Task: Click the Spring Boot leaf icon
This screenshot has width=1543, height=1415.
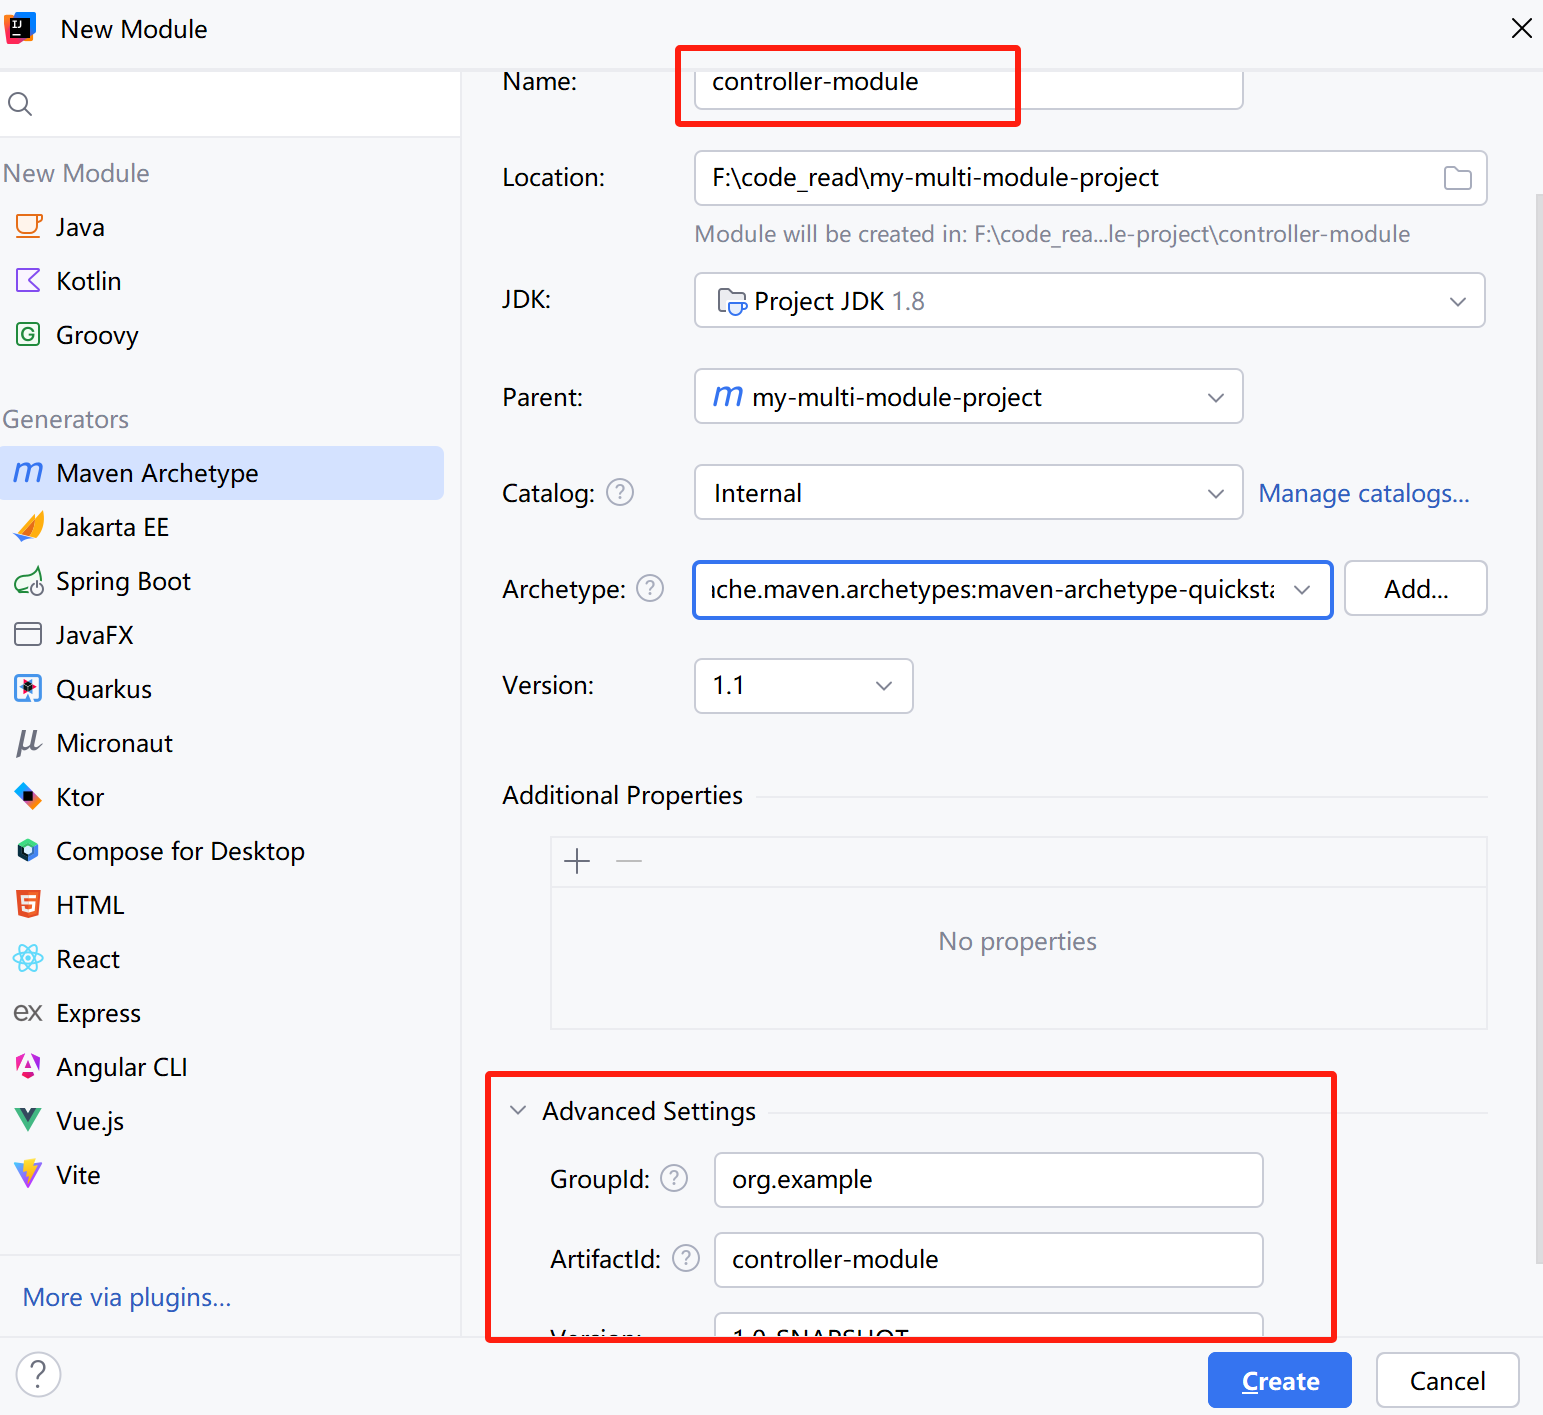Action: click(29, 580)
